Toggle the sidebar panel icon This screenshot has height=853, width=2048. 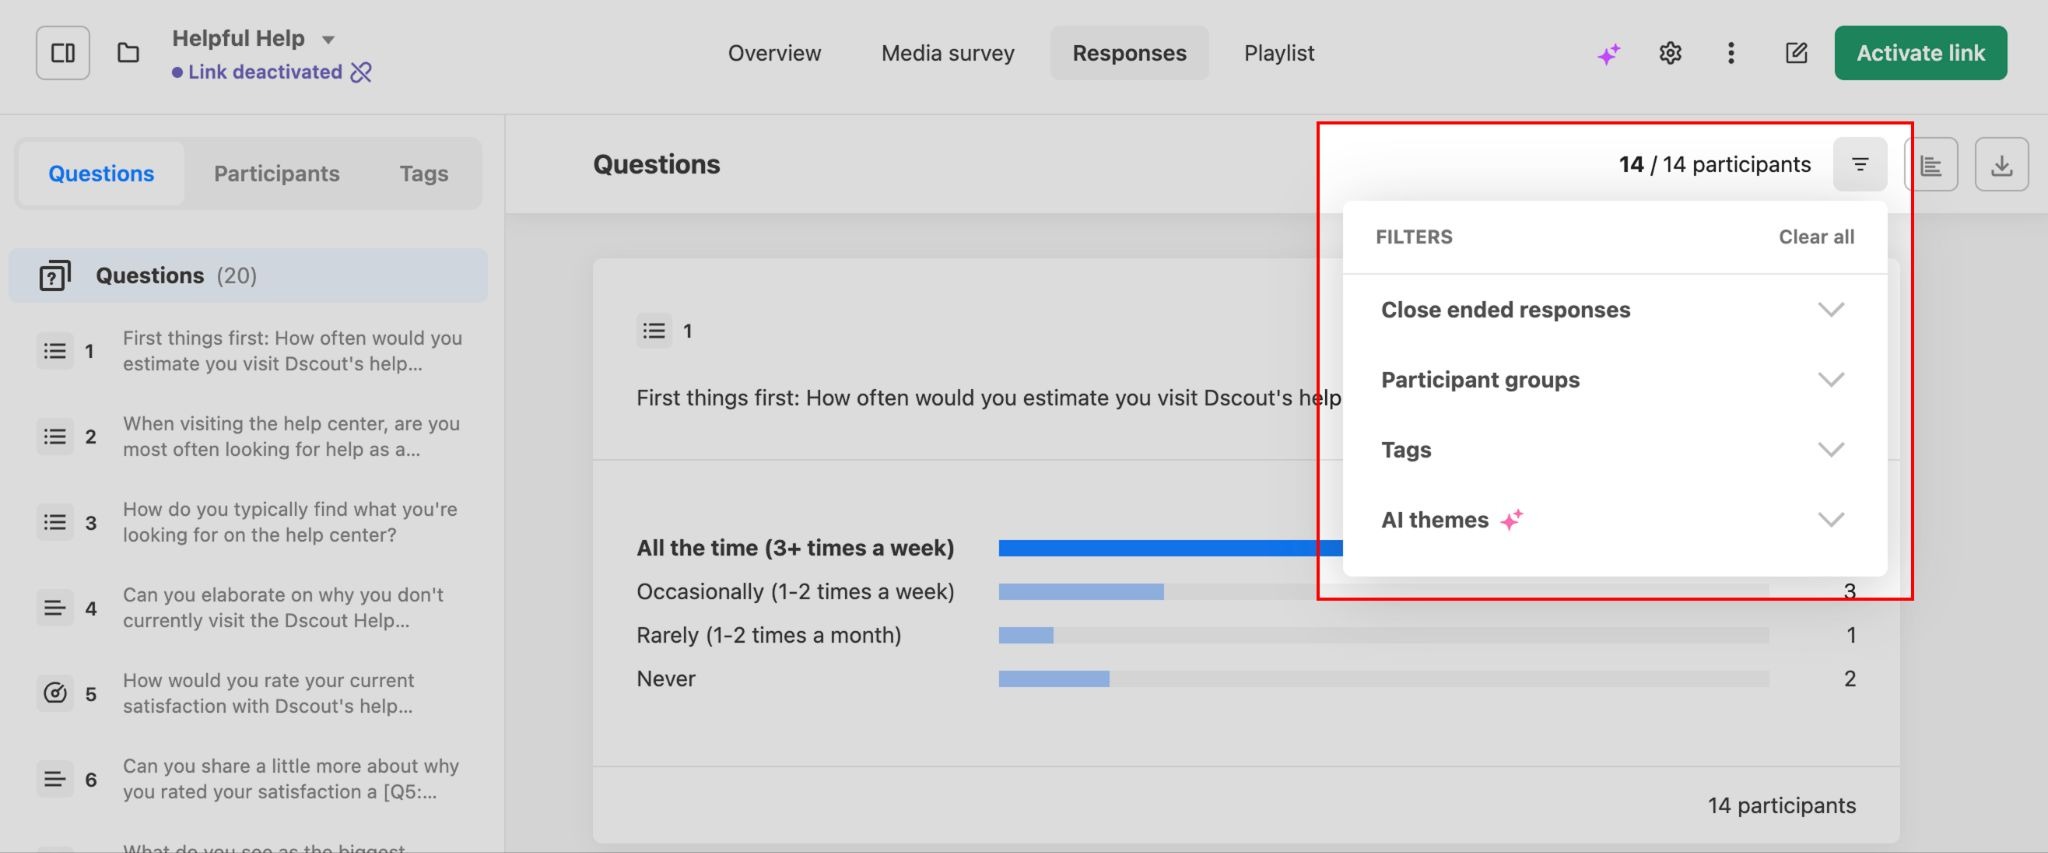coord(63,53)
